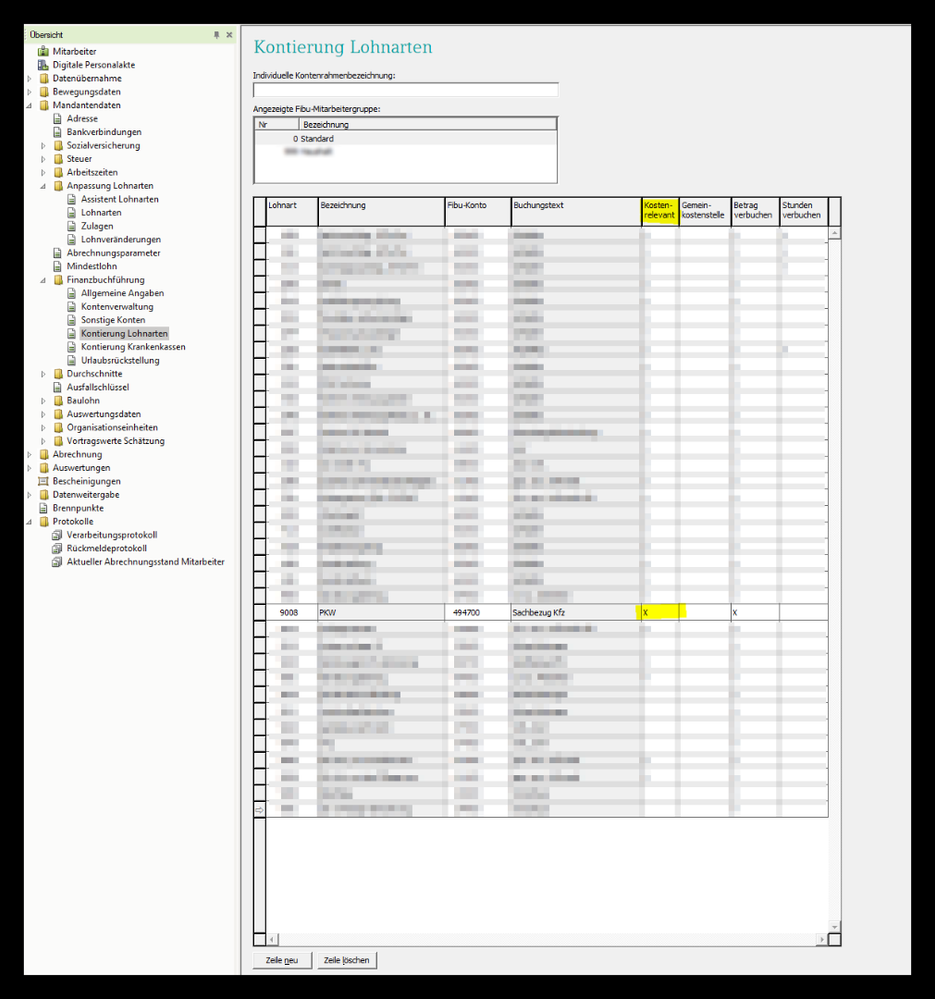Click the Adresse document icon
The image size is (935, 999).
coord(58,118)
